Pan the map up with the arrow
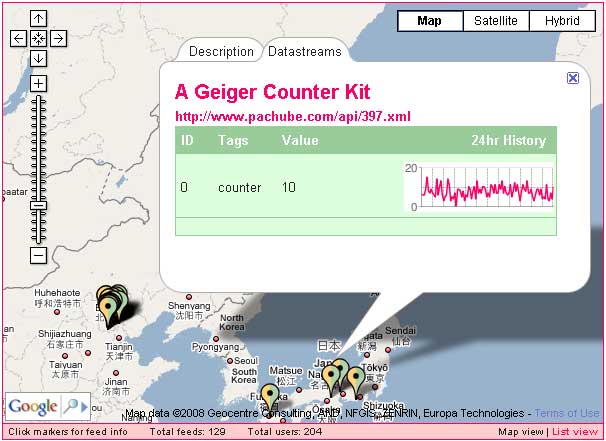Viewport: 606px width, 441px height. (38, 18)
